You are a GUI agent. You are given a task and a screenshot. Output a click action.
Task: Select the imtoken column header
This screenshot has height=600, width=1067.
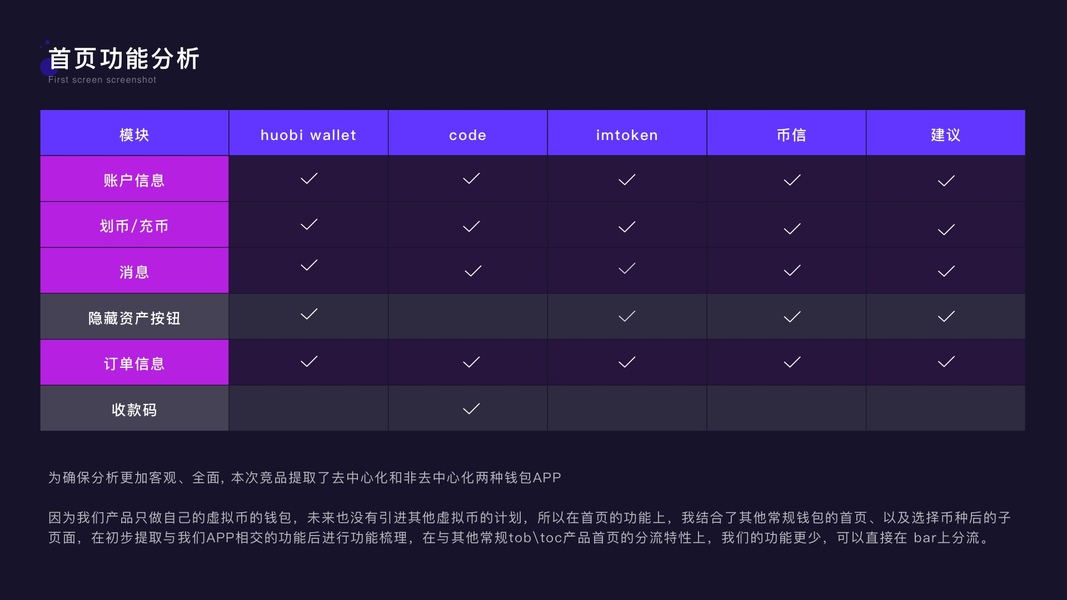tap(627, 135)
